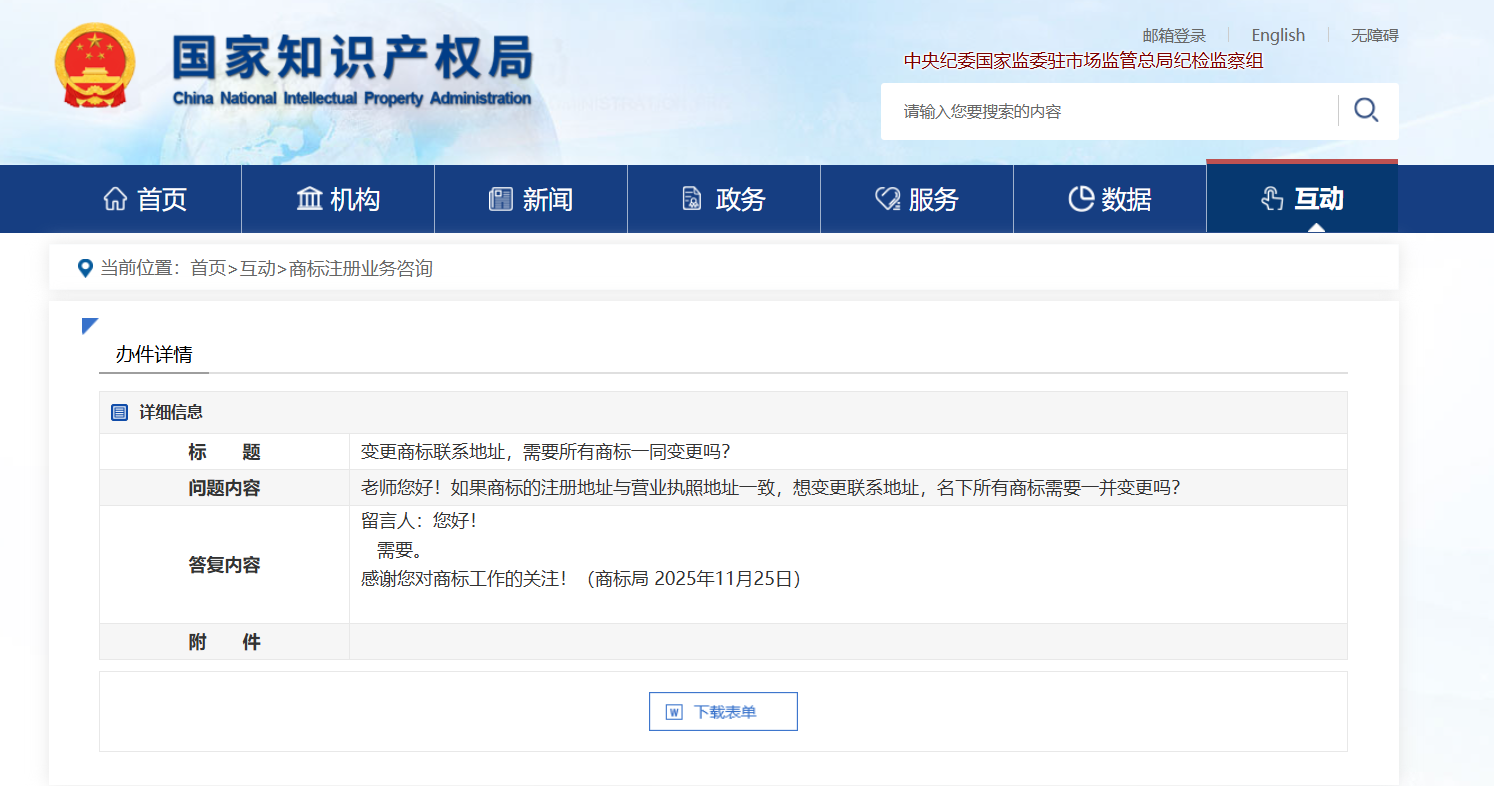Image resolution: width=1494 pixels, height=786 pixels.
Task: Open the 邮箱登录 link
Action: pyautogui.click(x=1174, y=35)
